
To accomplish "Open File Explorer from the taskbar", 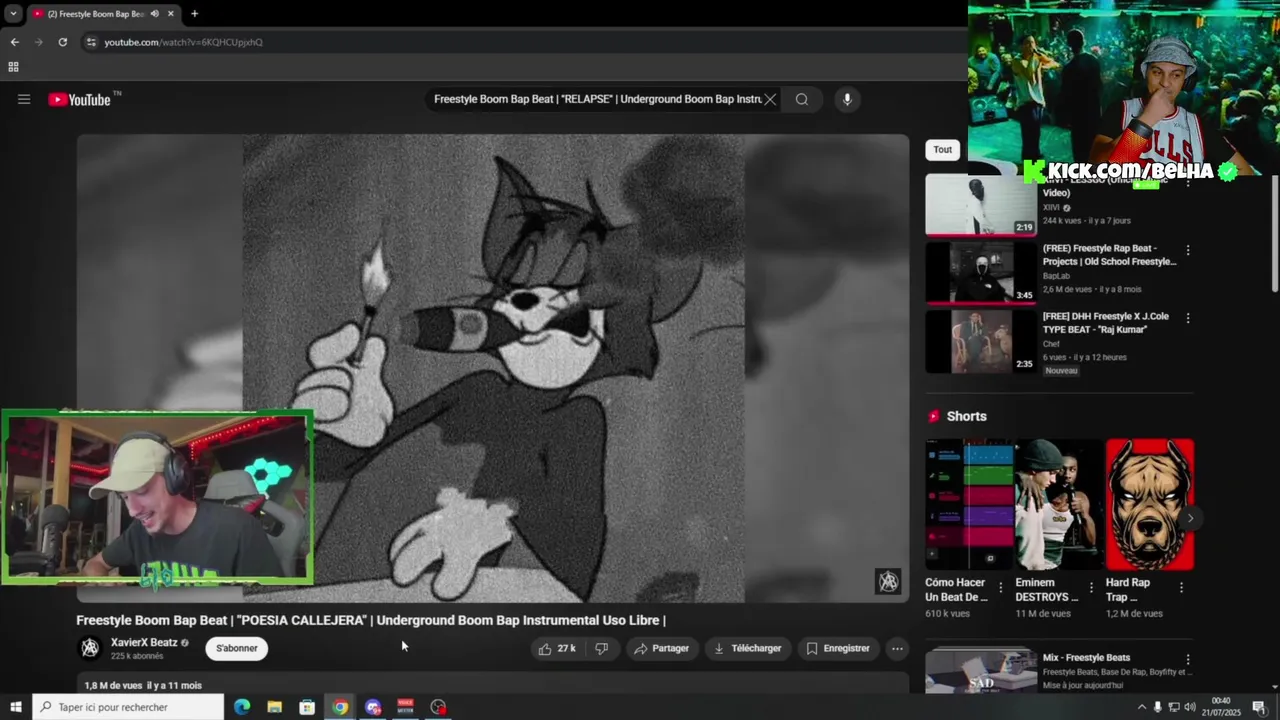I will pyautogui.click(x=274, y=707).
